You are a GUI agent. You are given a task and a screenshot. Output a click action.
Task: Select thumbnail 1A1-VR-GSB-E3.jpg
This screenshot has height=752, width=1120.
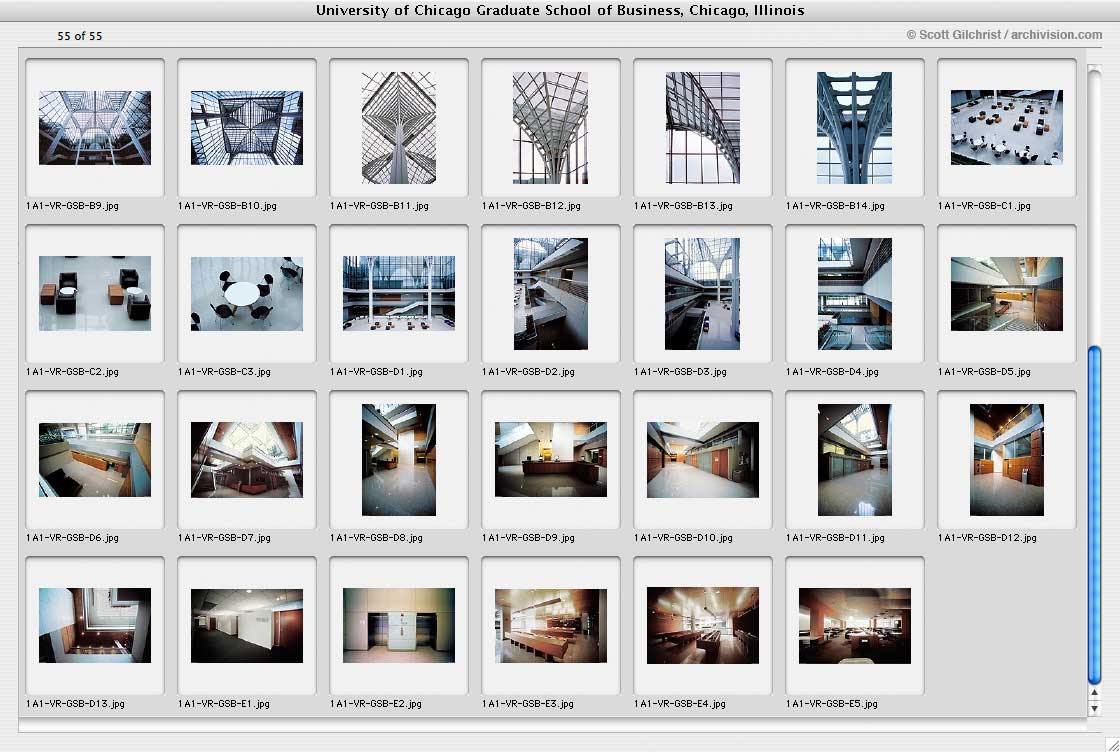[x=551, y=626]
